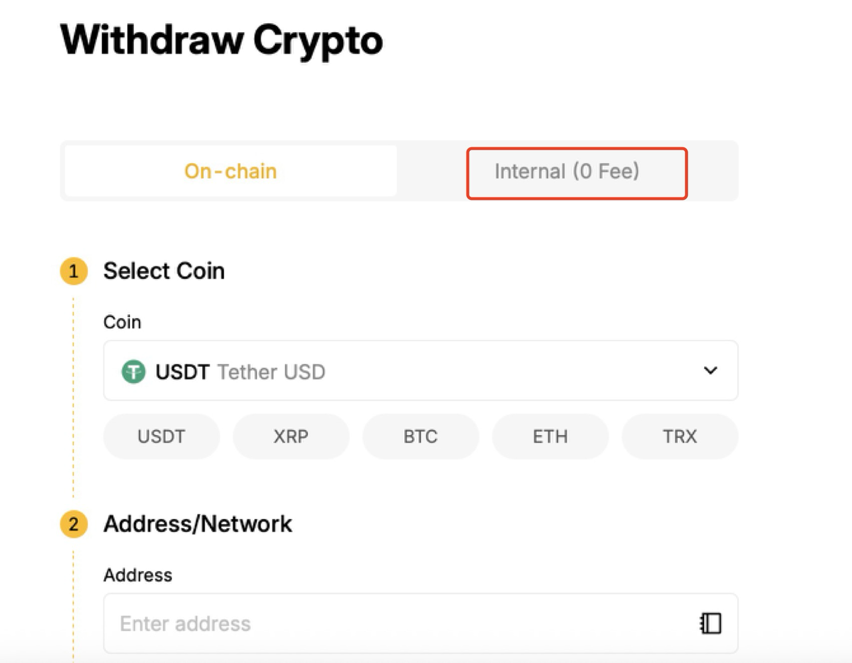The height and width of the screenshot is (663, 852).
Task: Switch to the On-chain tab
Action: pyautogui.click(x=231, y=171)
